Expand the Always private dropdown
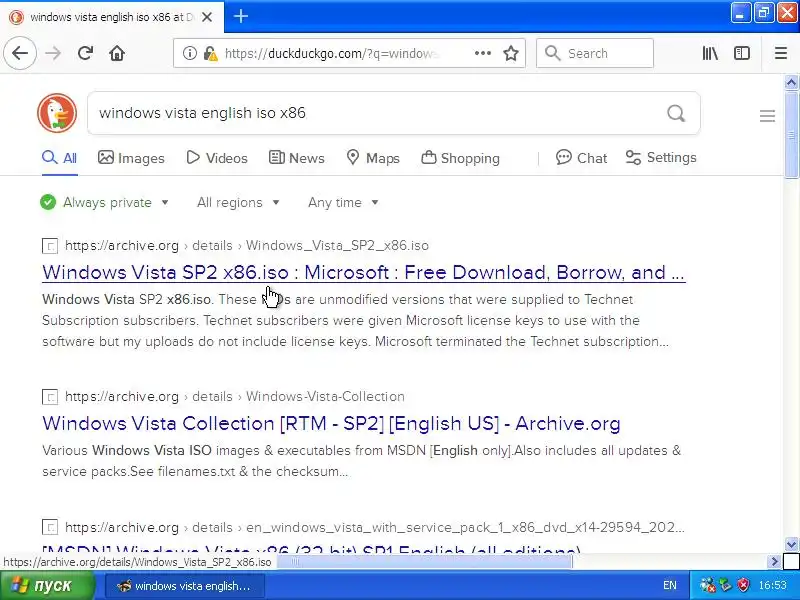Image resolution: width=800 pixels, height=600 pixels. point(105,203)
